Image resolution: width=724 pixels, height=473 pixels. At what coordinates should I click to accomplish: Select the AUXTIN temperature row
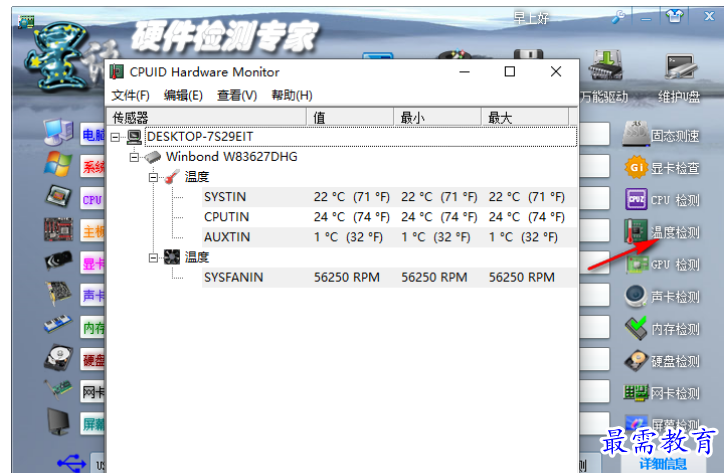coord(389,237)
